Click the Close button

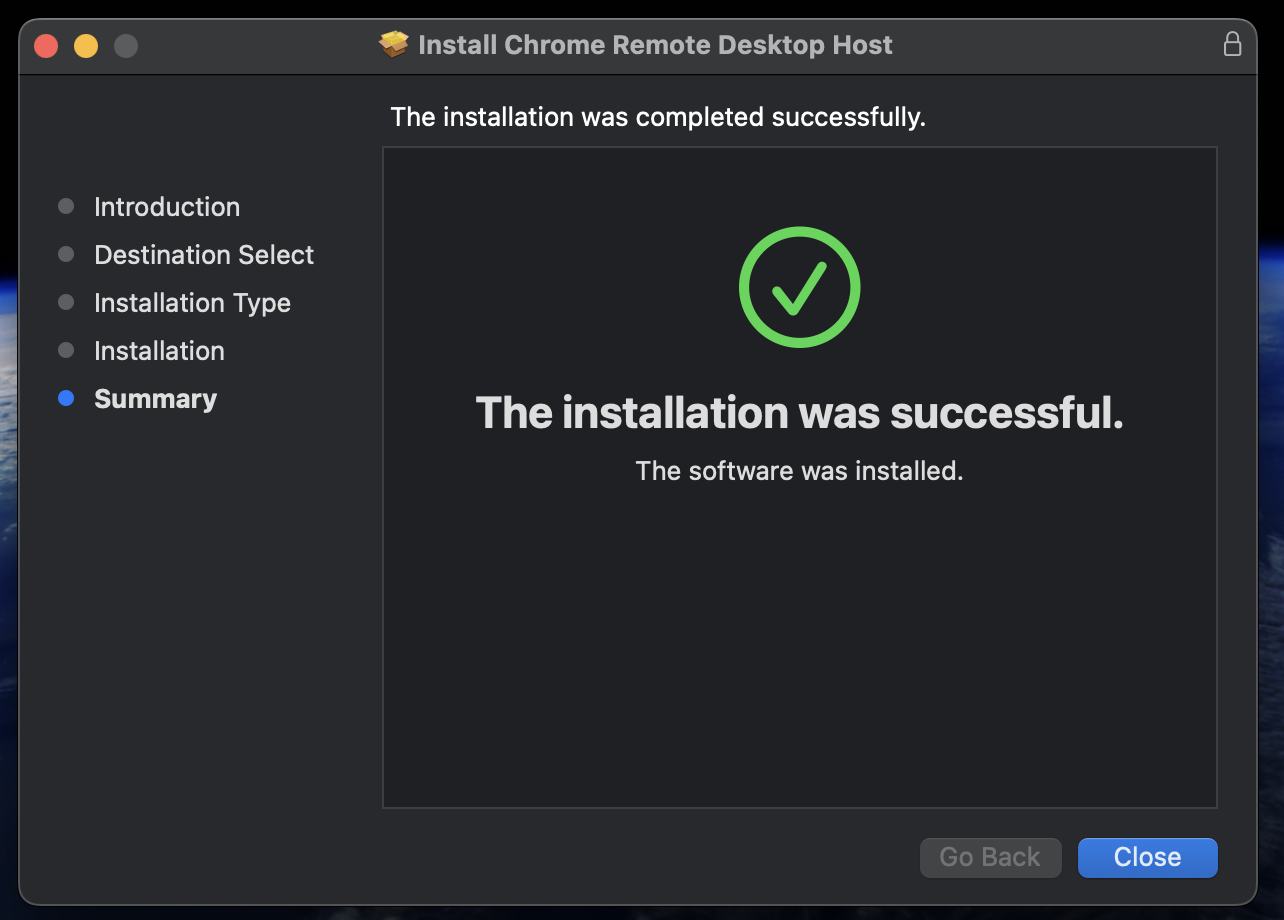pos(1147,857)
